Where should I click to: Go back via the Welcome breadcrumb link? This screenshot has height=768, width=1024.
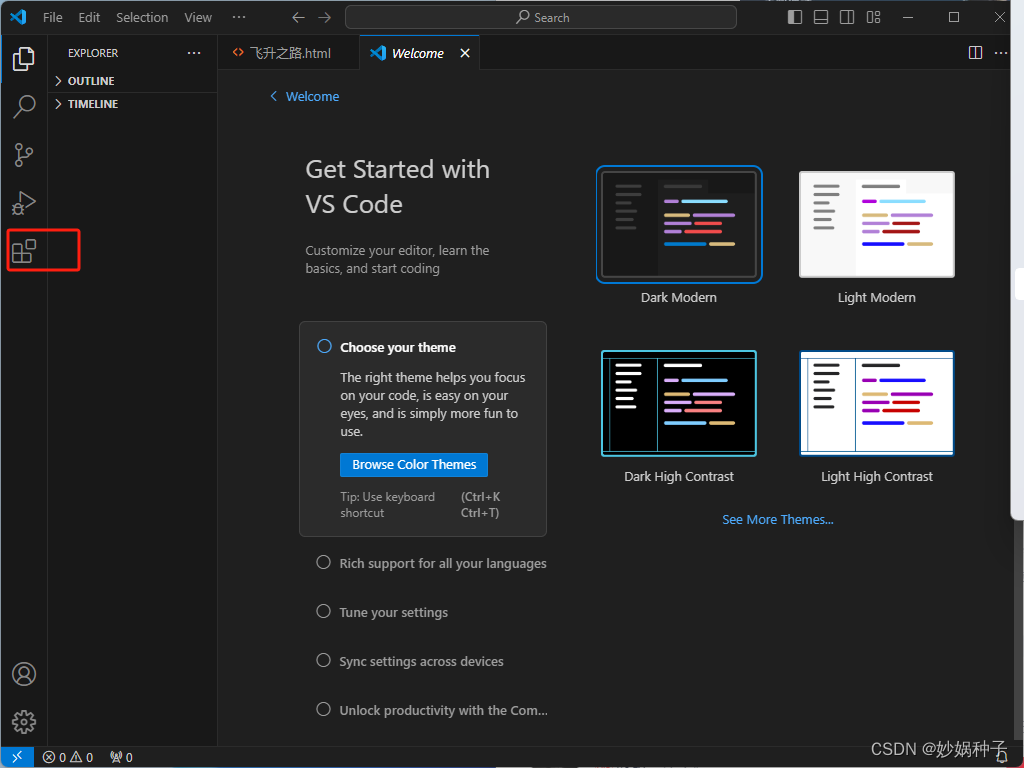click(305, 97)
